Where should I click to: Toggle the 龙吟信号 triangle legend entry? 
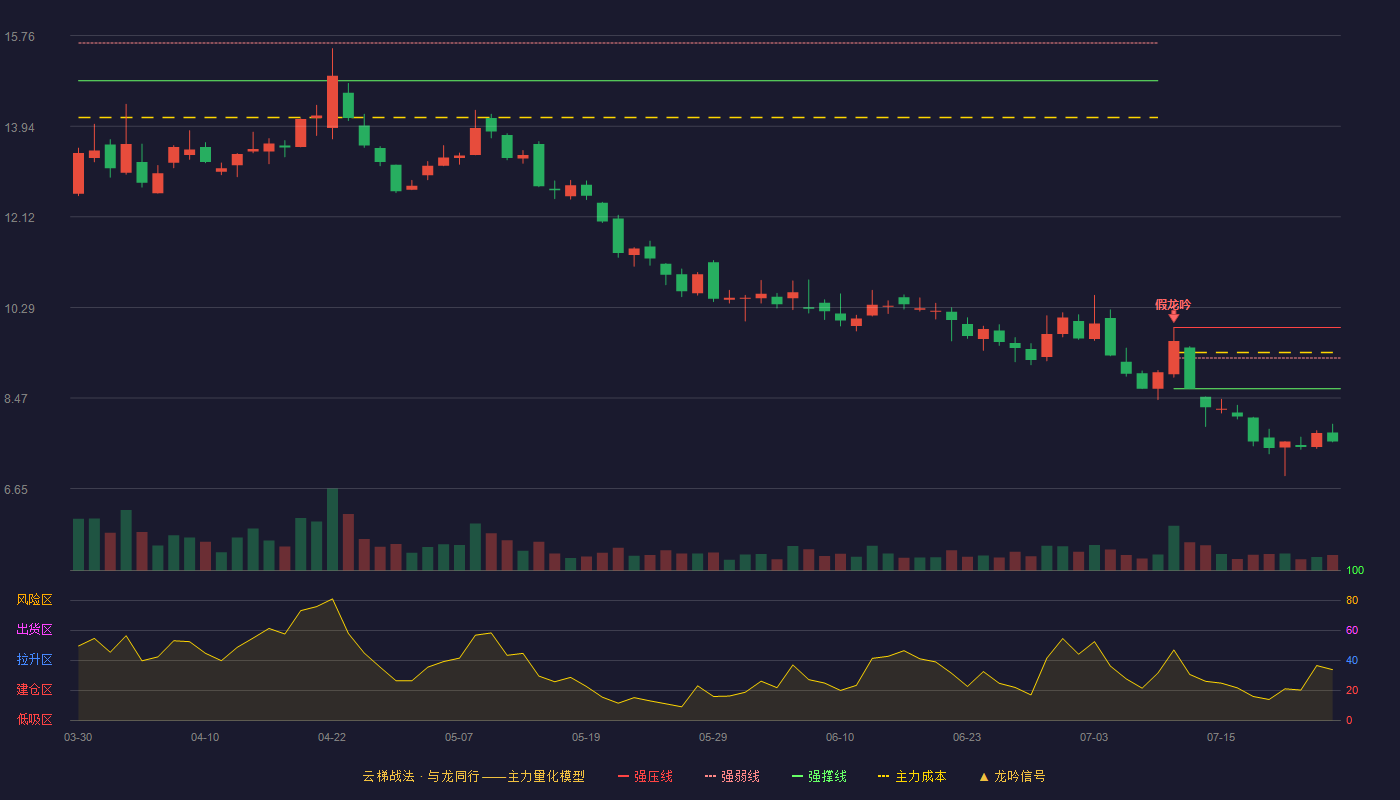pos(1012,776)
